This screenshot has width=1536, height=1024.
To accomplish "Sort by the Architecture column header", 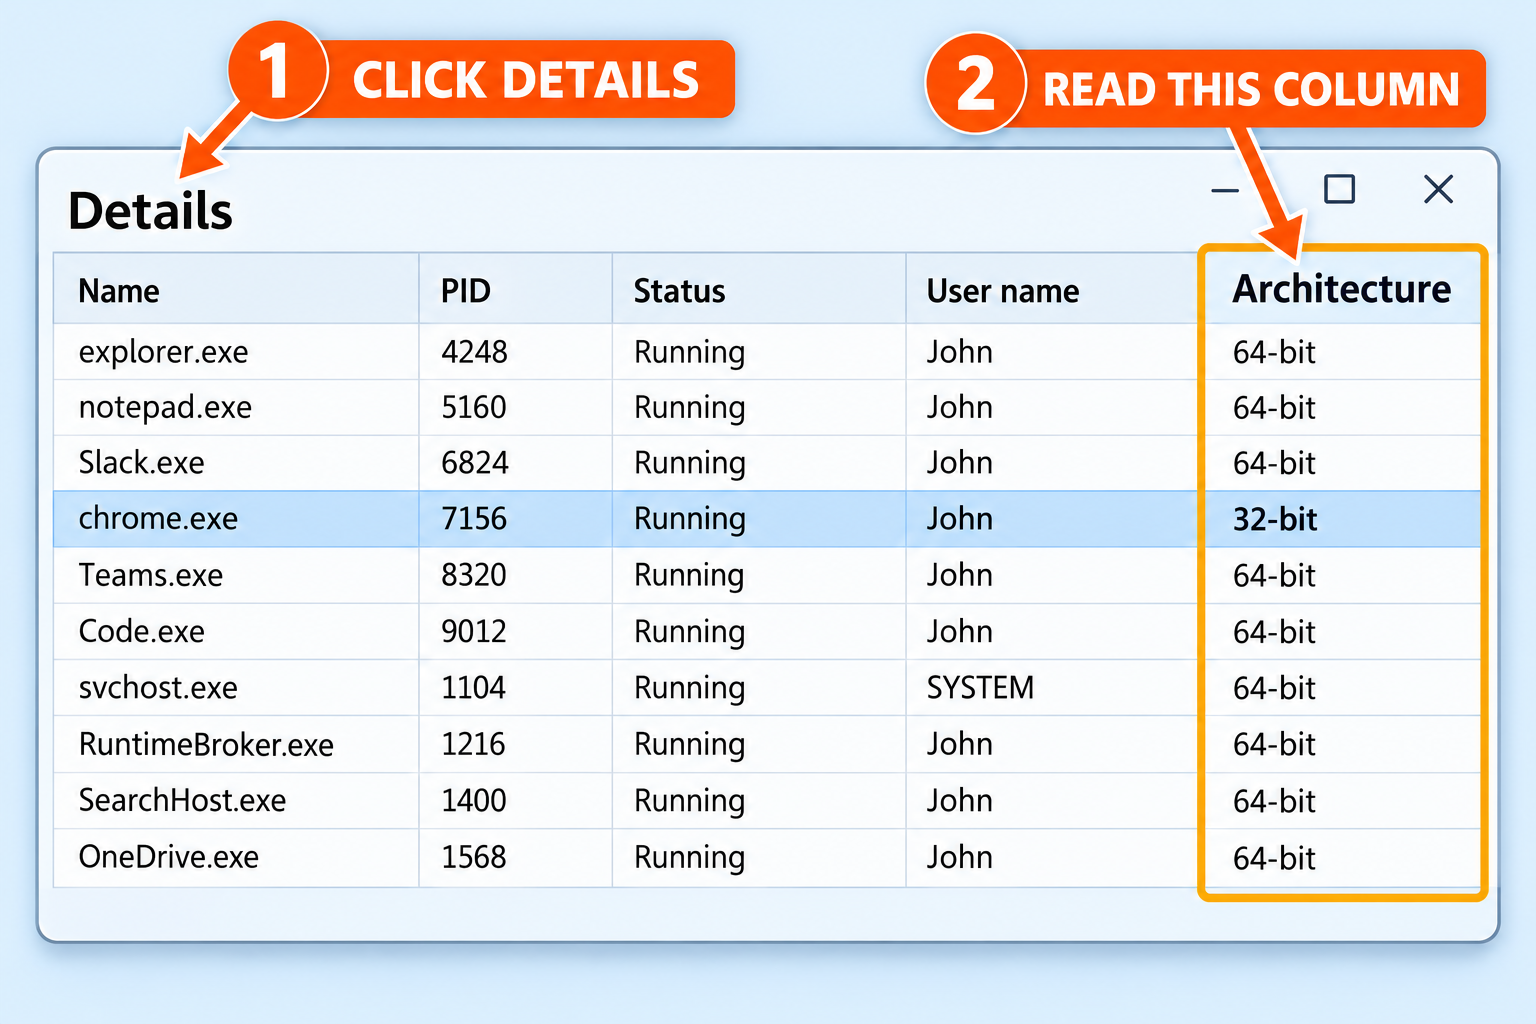I will 1341,289.
